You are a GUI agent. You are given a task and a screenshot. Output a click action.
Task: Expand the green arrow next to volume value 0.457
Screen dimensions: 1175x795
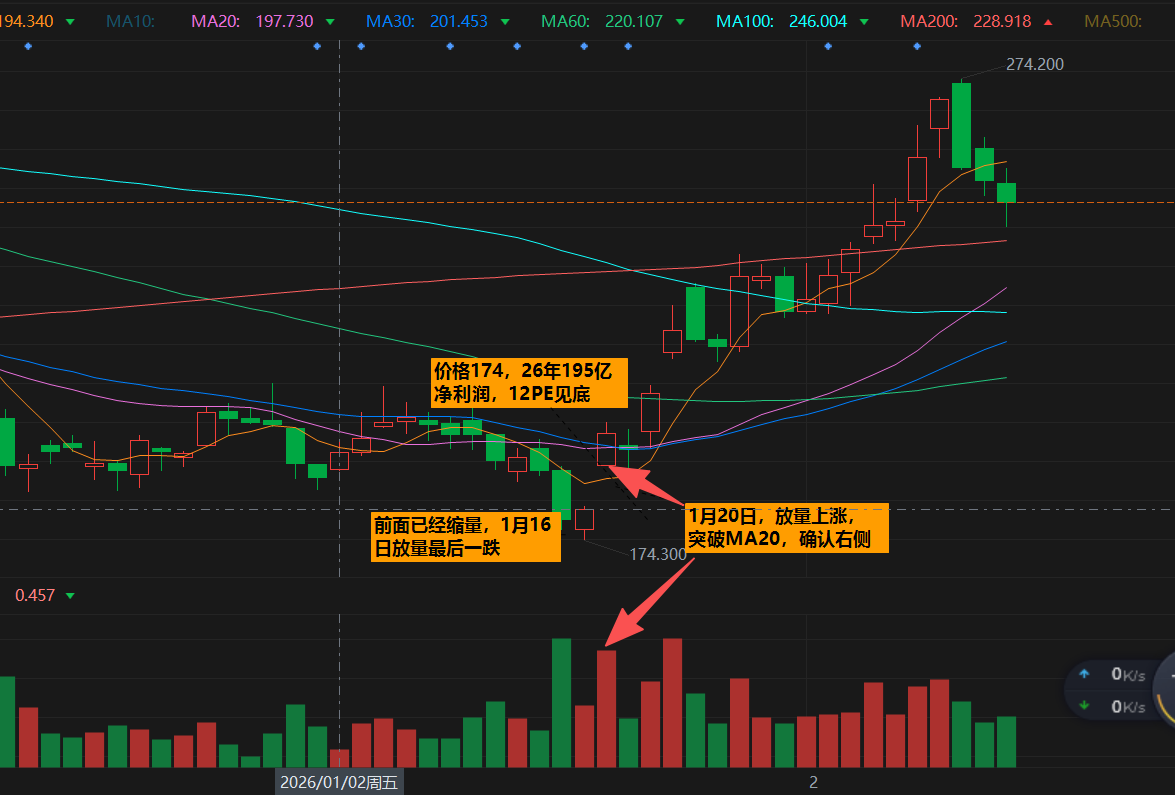pos(70,596)
